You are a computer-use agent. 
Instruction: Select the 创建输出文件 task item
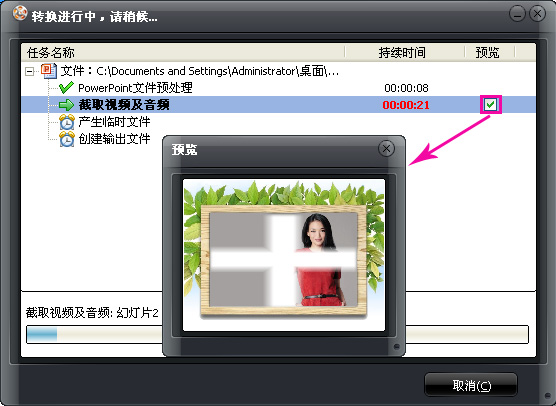[114, 139]
